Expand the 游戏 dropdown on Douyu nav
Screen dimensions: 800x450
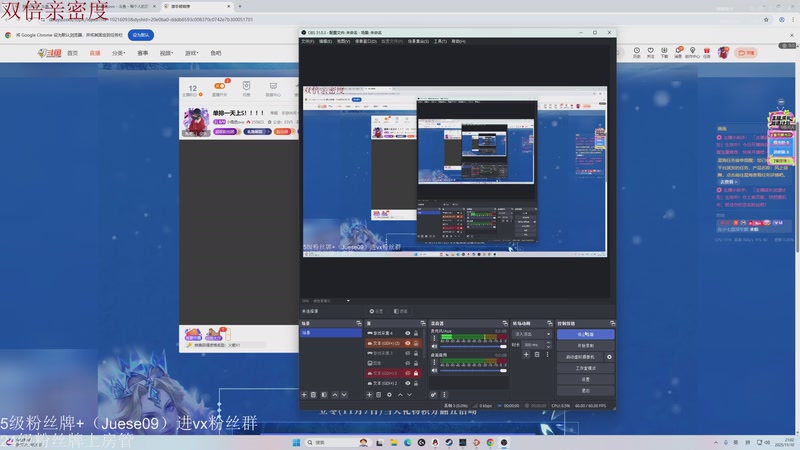pos(191,53)
